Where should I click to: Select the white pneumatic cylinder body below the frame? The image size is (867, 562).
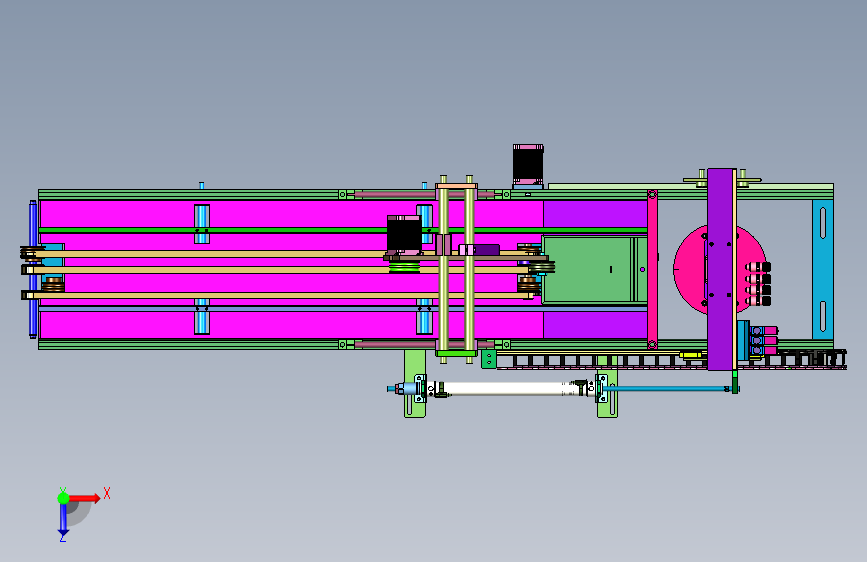[511, 388]
